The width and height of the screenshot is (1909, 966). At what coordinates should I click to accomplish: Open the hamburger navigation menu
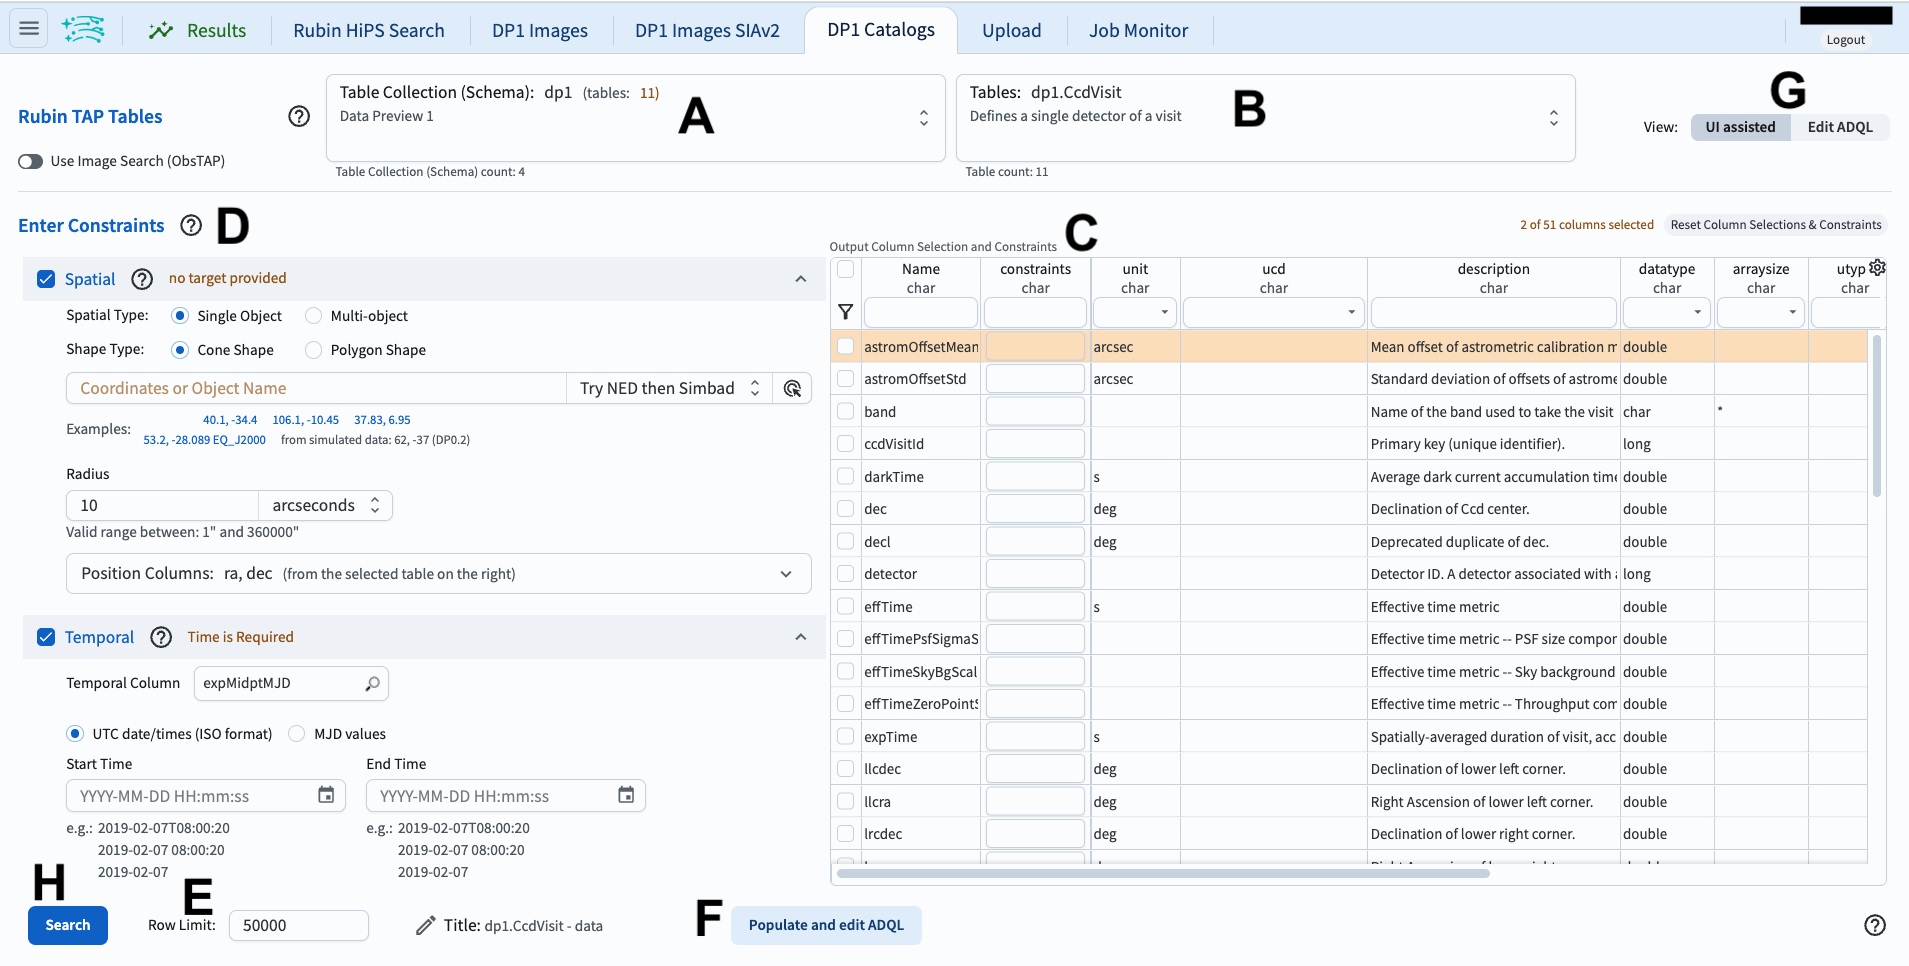(x=28, y=28)
